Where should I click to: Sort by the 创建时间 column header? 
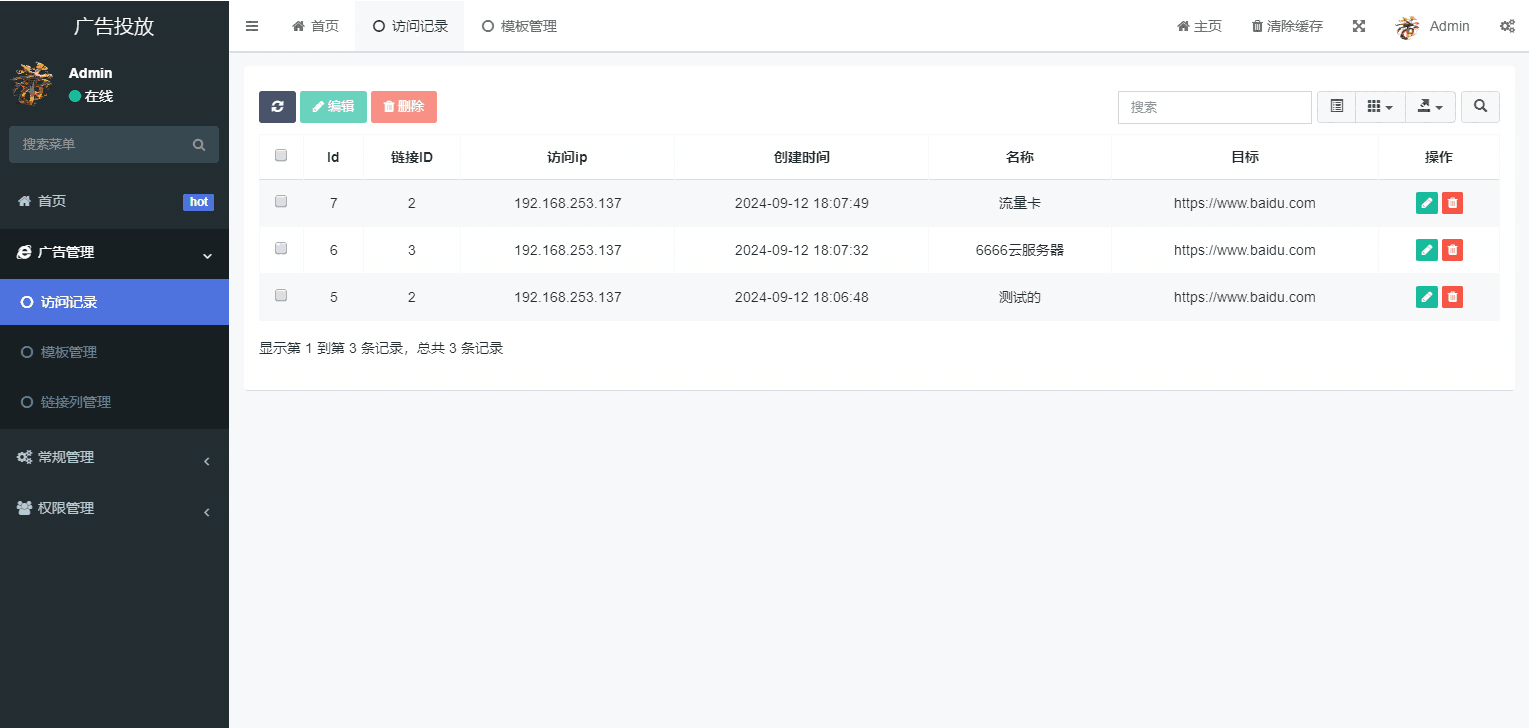(x=802, y=157)
